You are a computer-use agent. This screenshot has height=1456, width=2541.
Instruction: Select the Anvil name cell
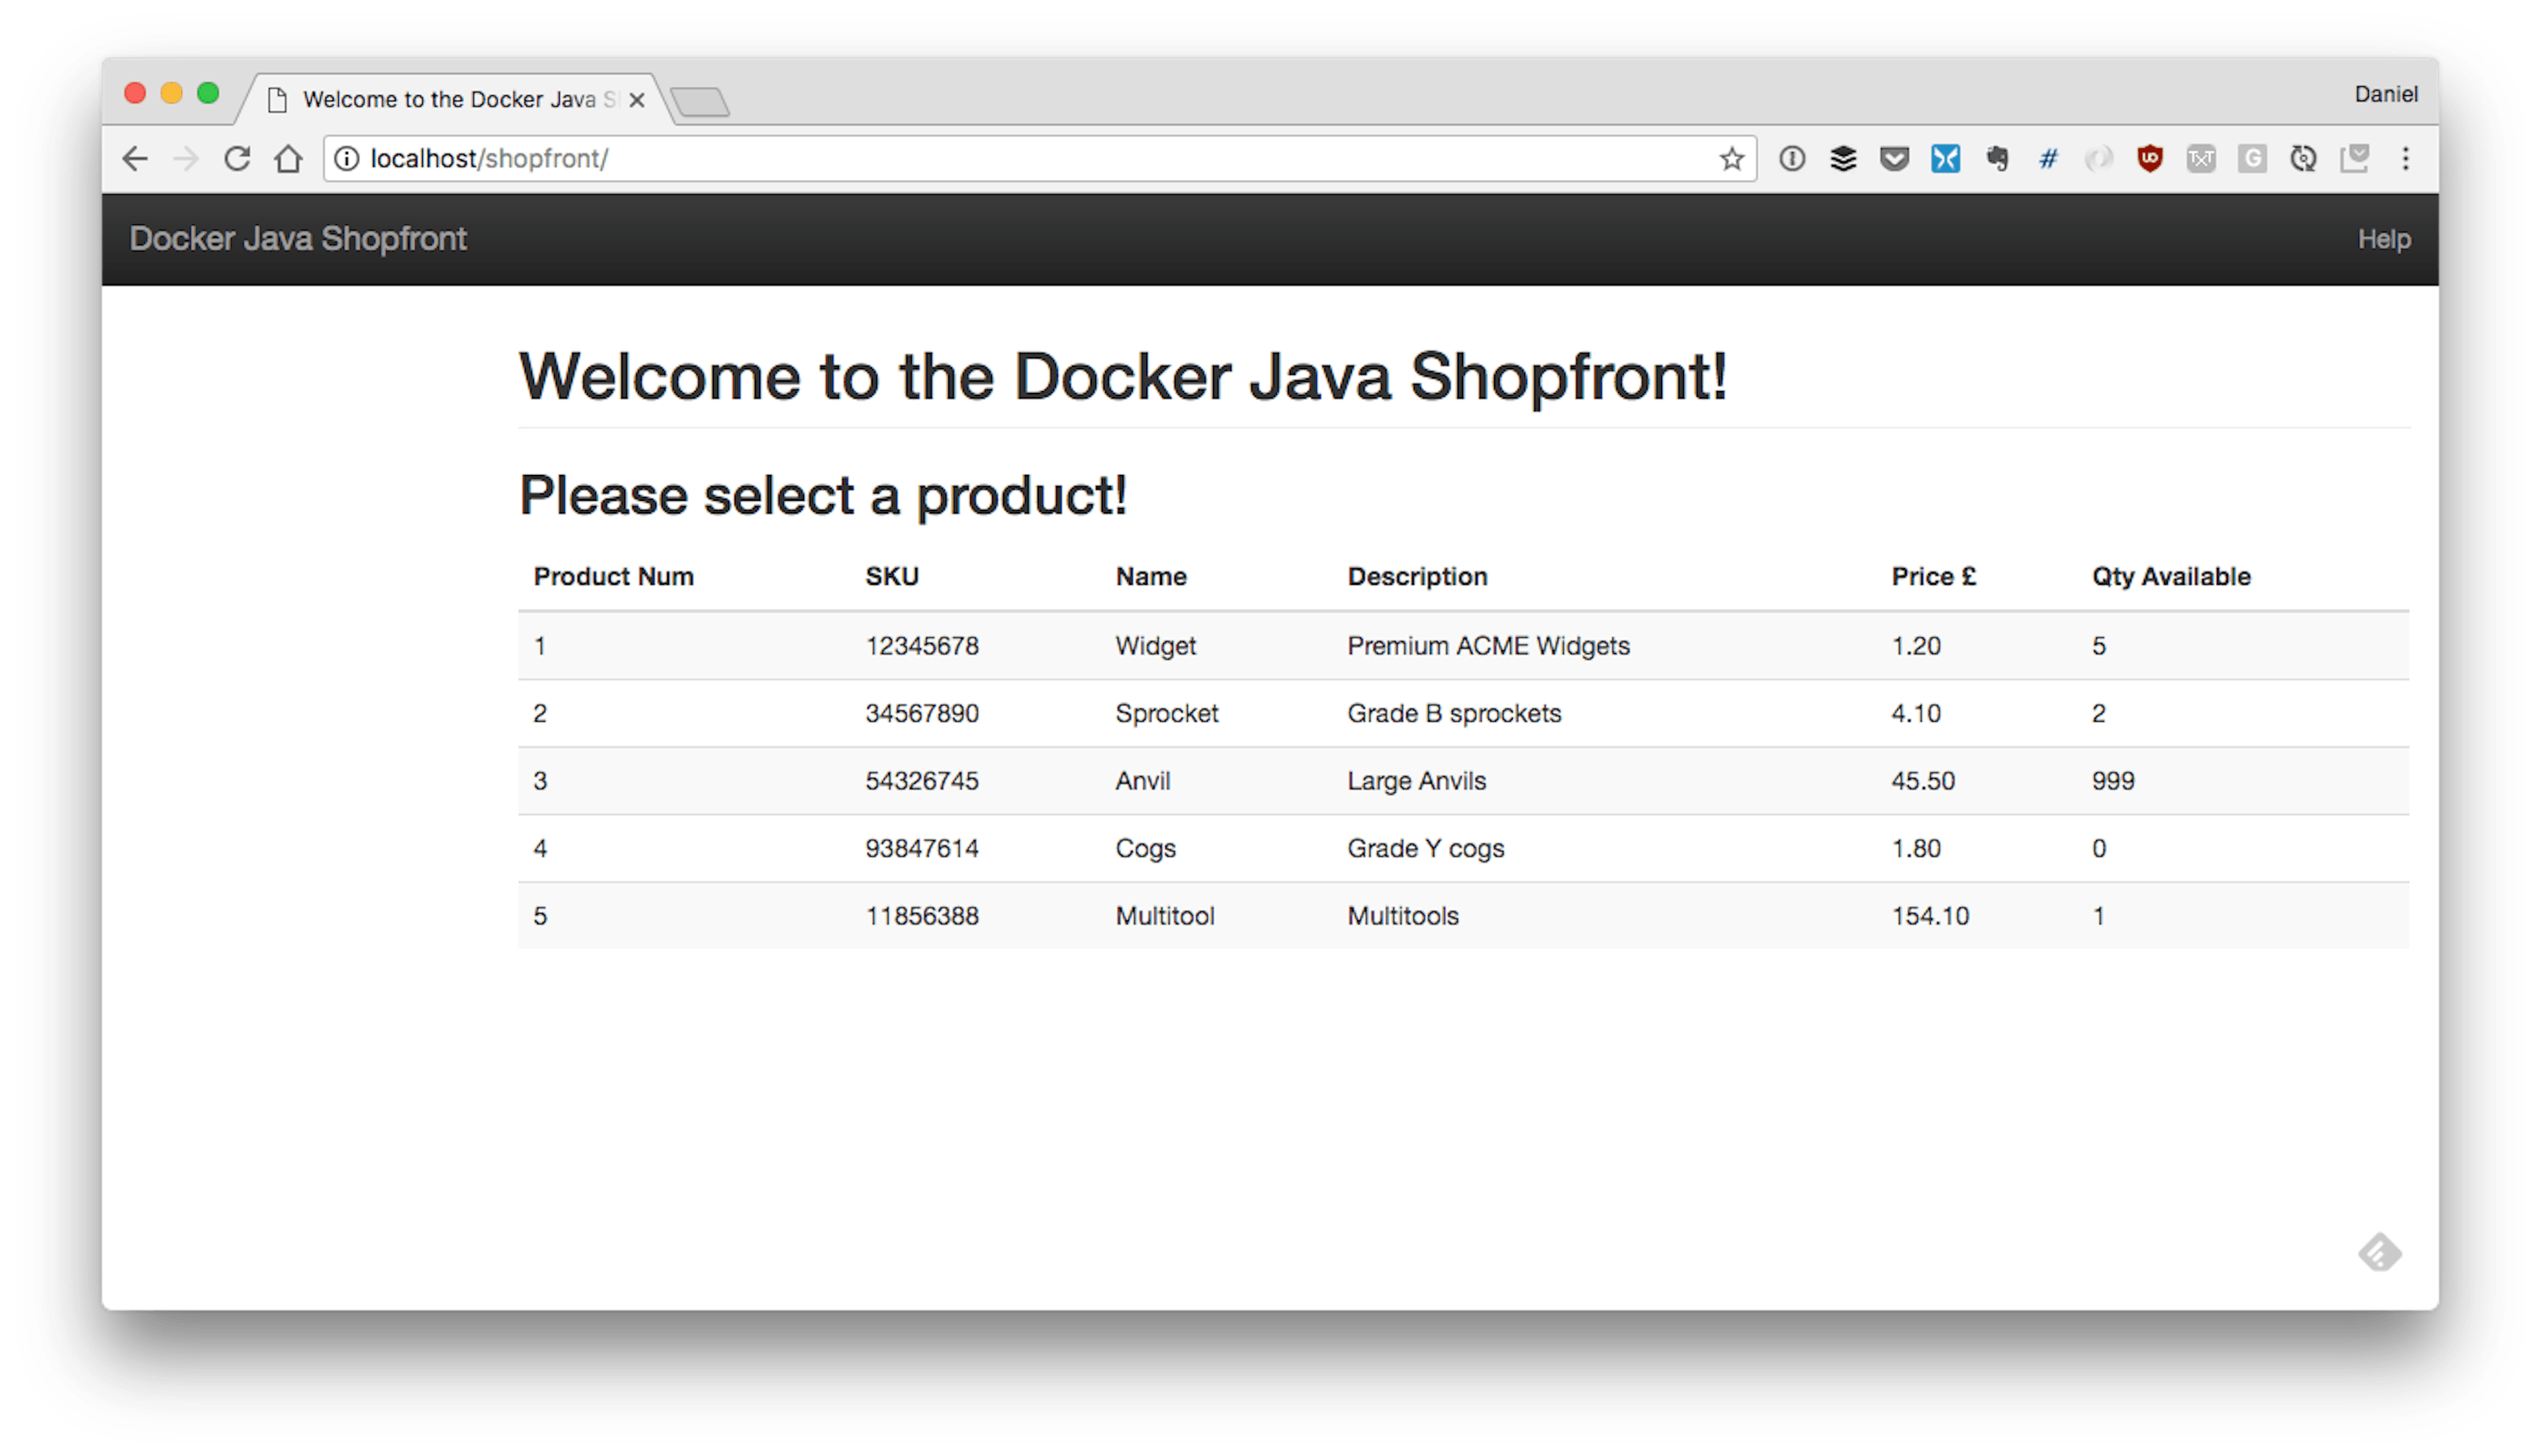(x=1143, y=780)
